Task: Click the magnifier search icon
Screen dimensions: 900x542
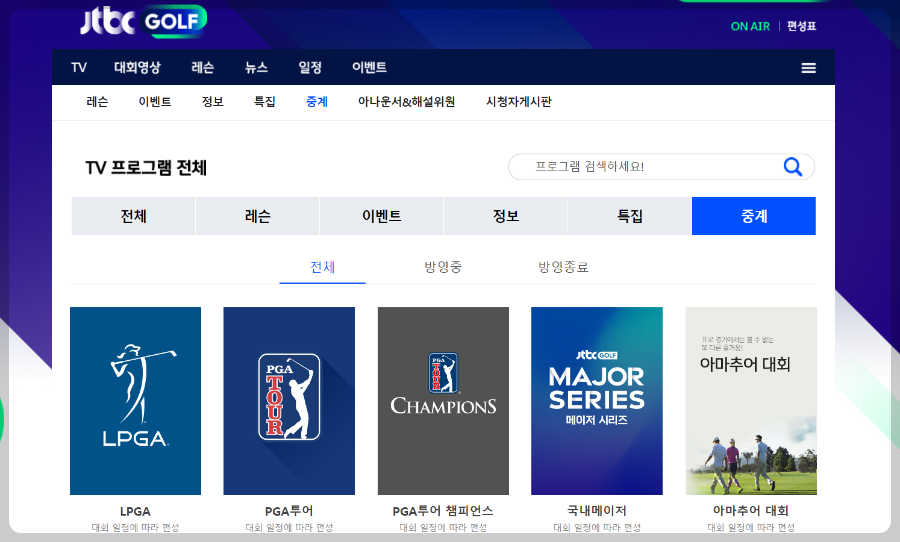Action: (x=793, y=167)
